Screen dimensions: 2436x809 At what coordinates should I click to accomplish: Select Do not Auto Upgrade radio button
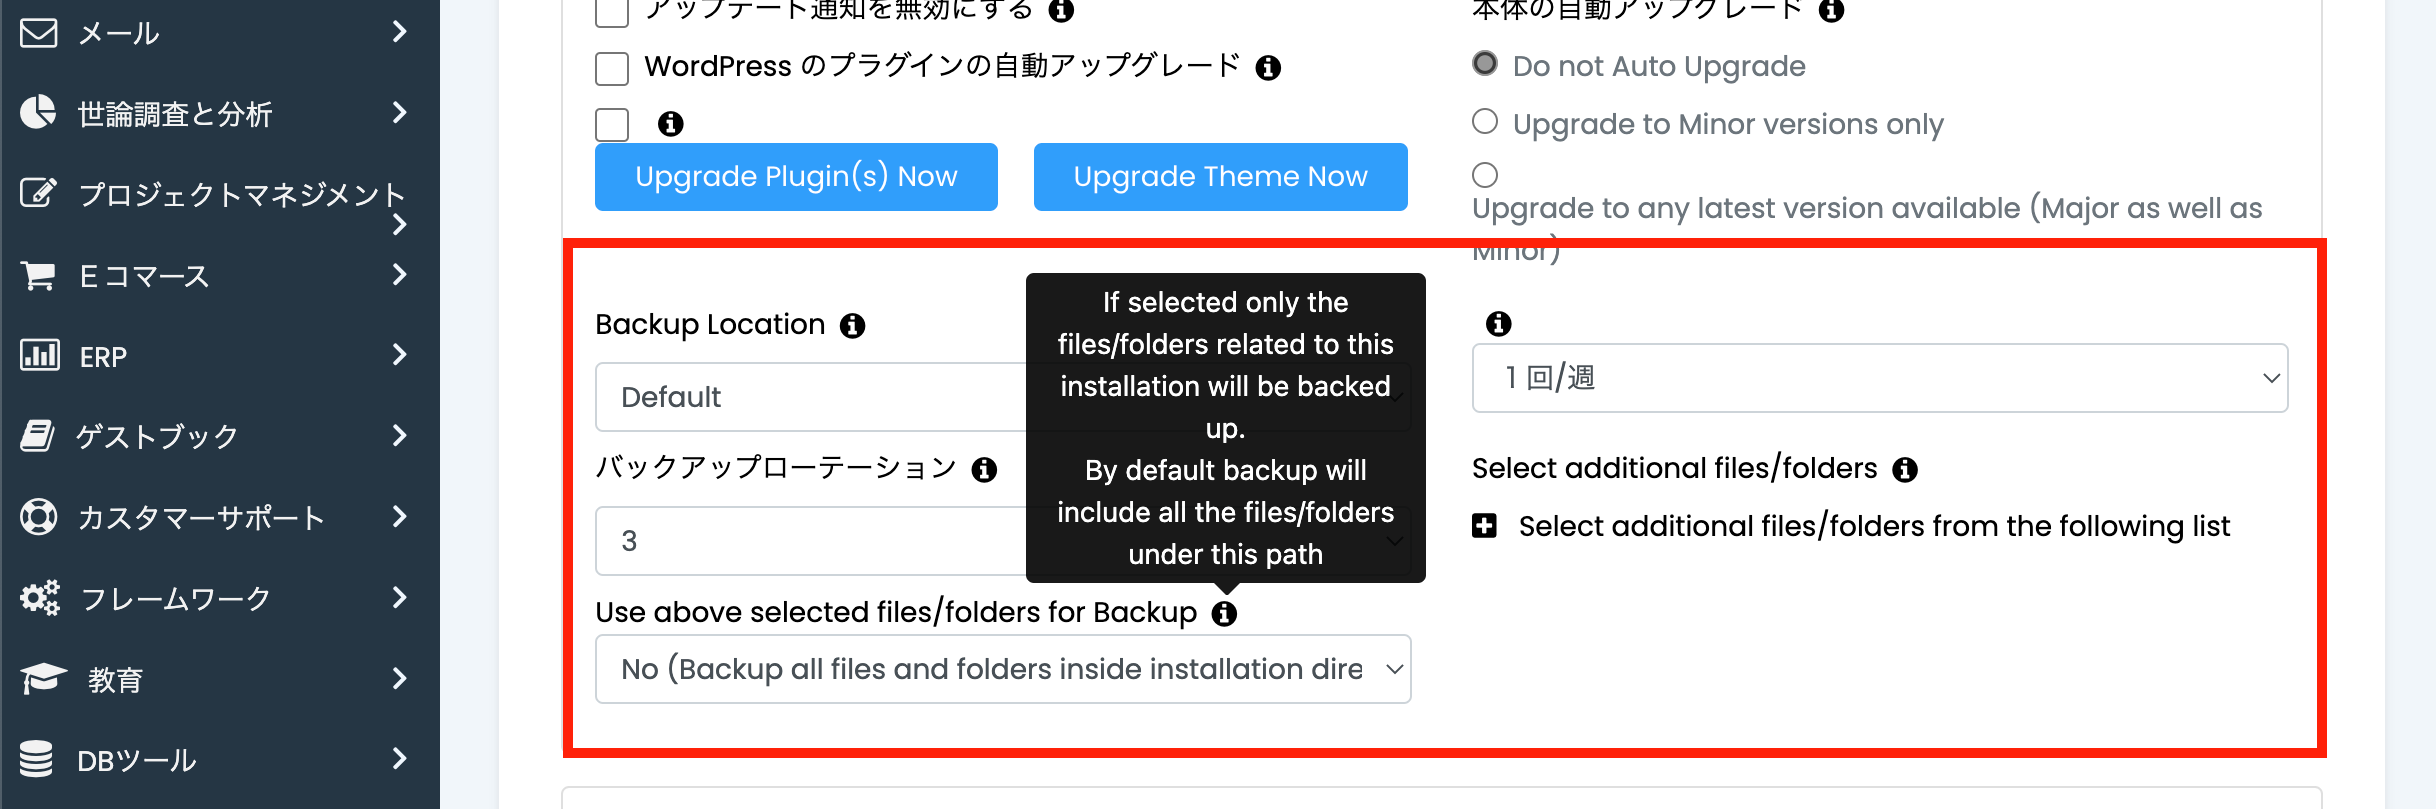pos(1485,64)
